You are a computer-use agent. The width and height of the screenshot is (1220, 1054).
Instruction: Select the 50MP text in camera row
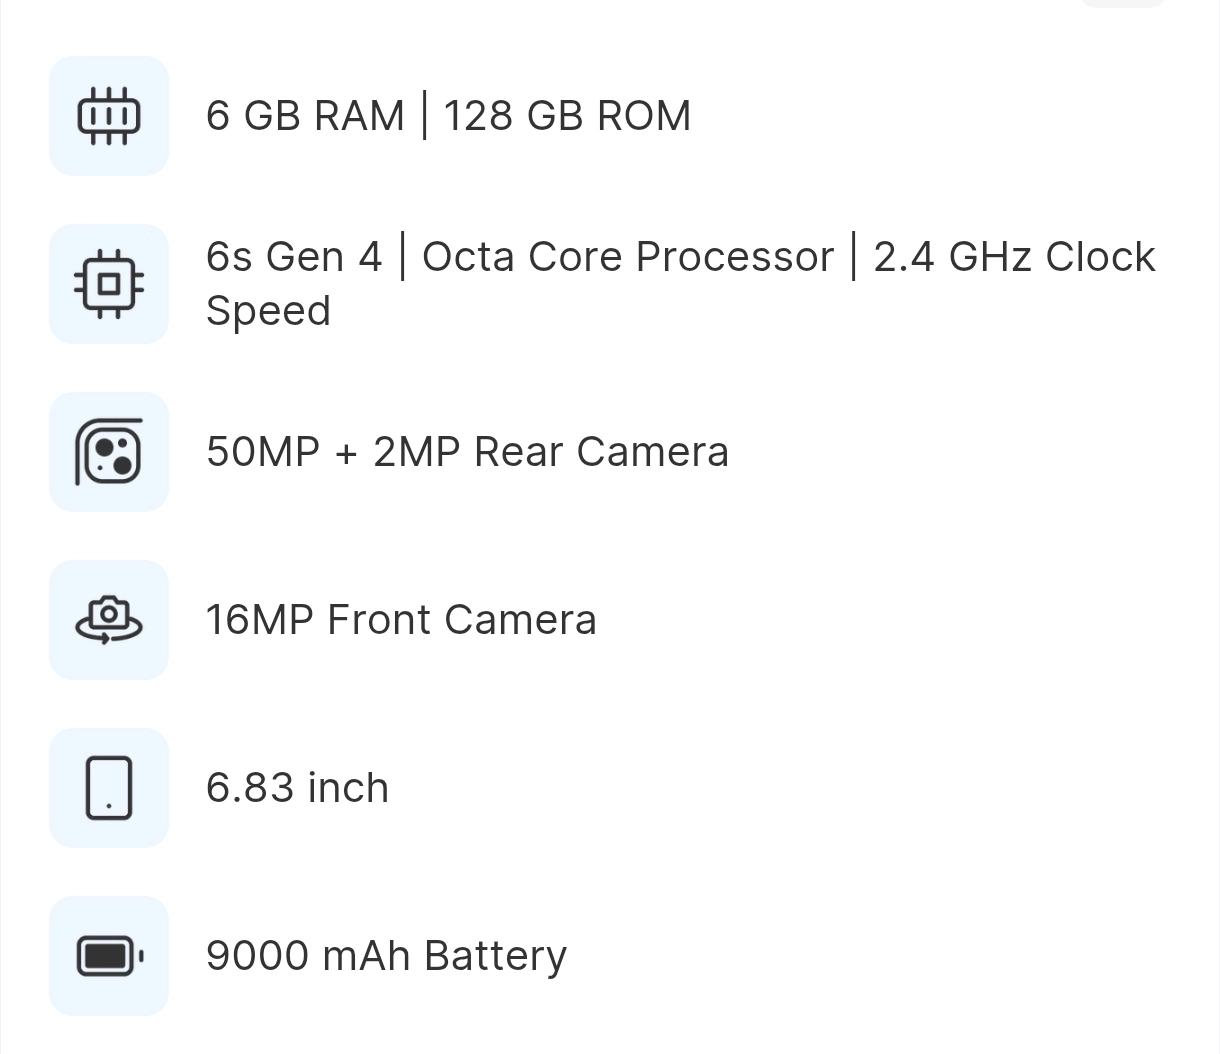263,452
